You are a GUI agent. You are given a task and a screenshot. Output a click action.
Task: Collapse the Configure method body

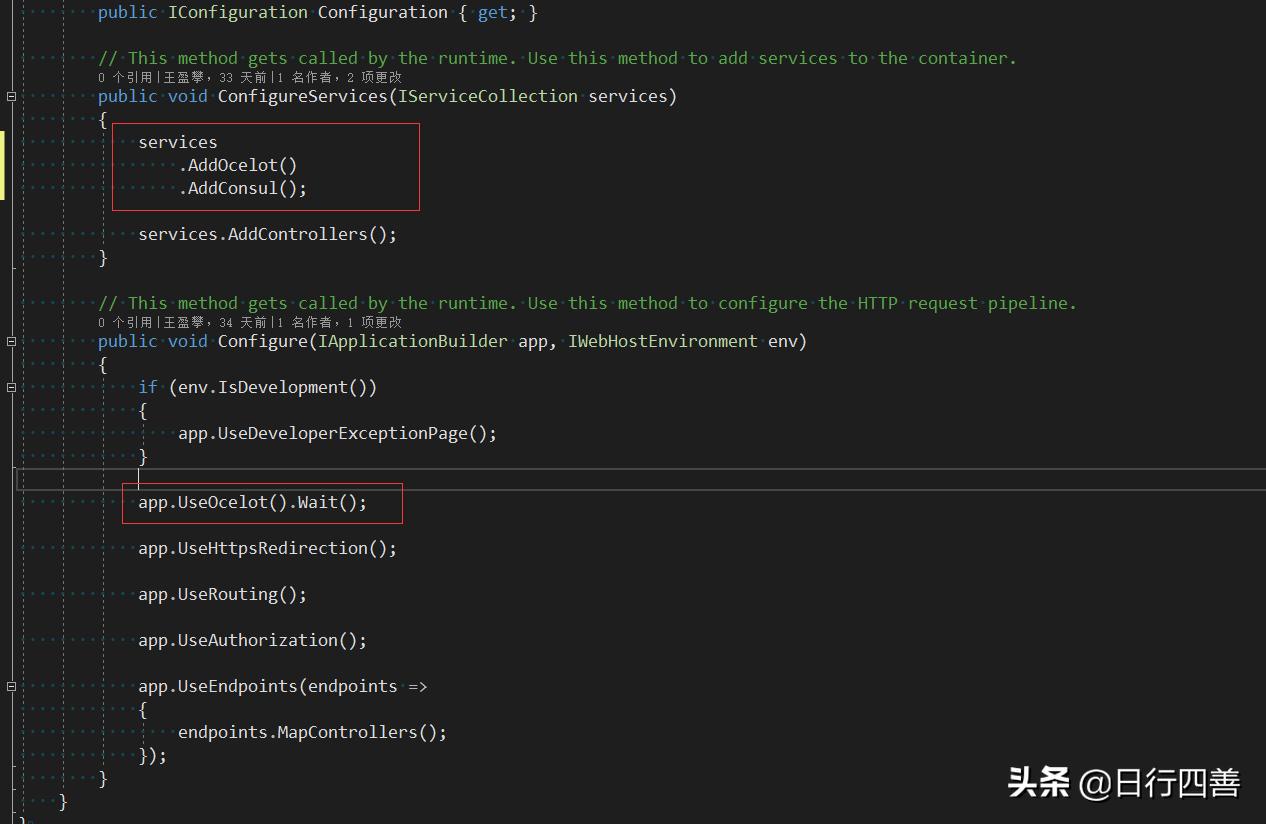pos(10,341)
